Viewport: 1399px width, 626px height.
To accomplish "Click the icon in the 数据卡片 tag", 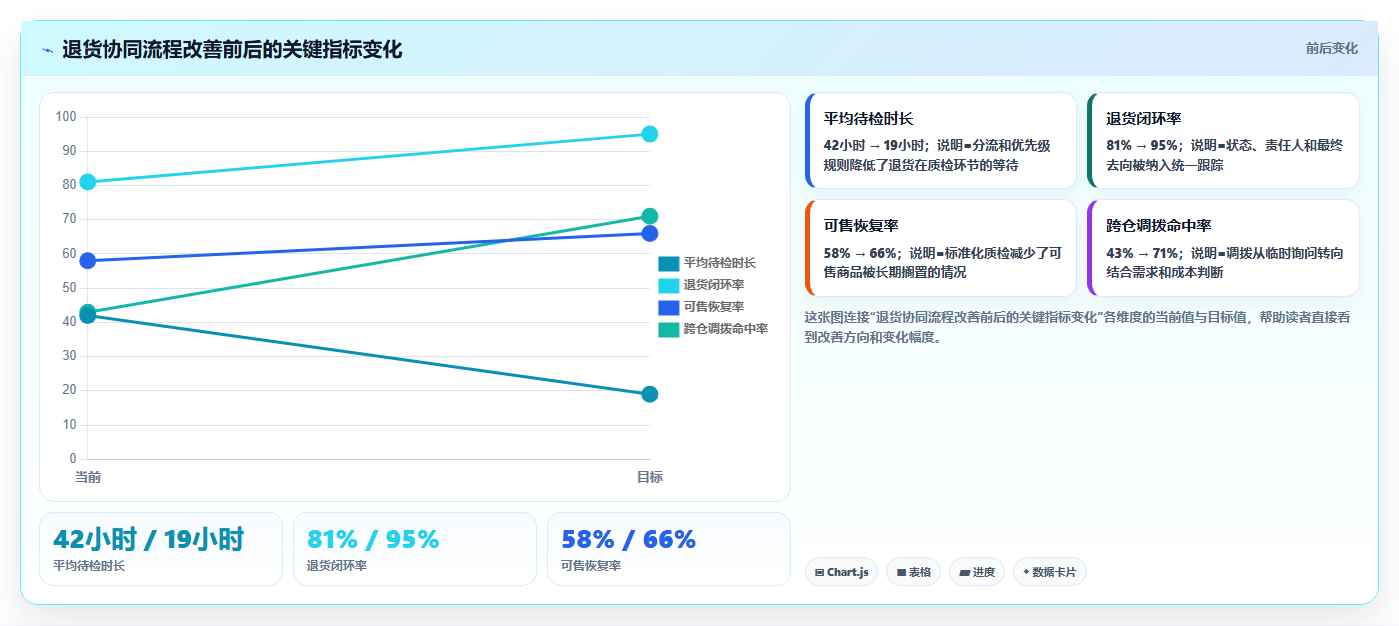I will tap(1026, 573).
